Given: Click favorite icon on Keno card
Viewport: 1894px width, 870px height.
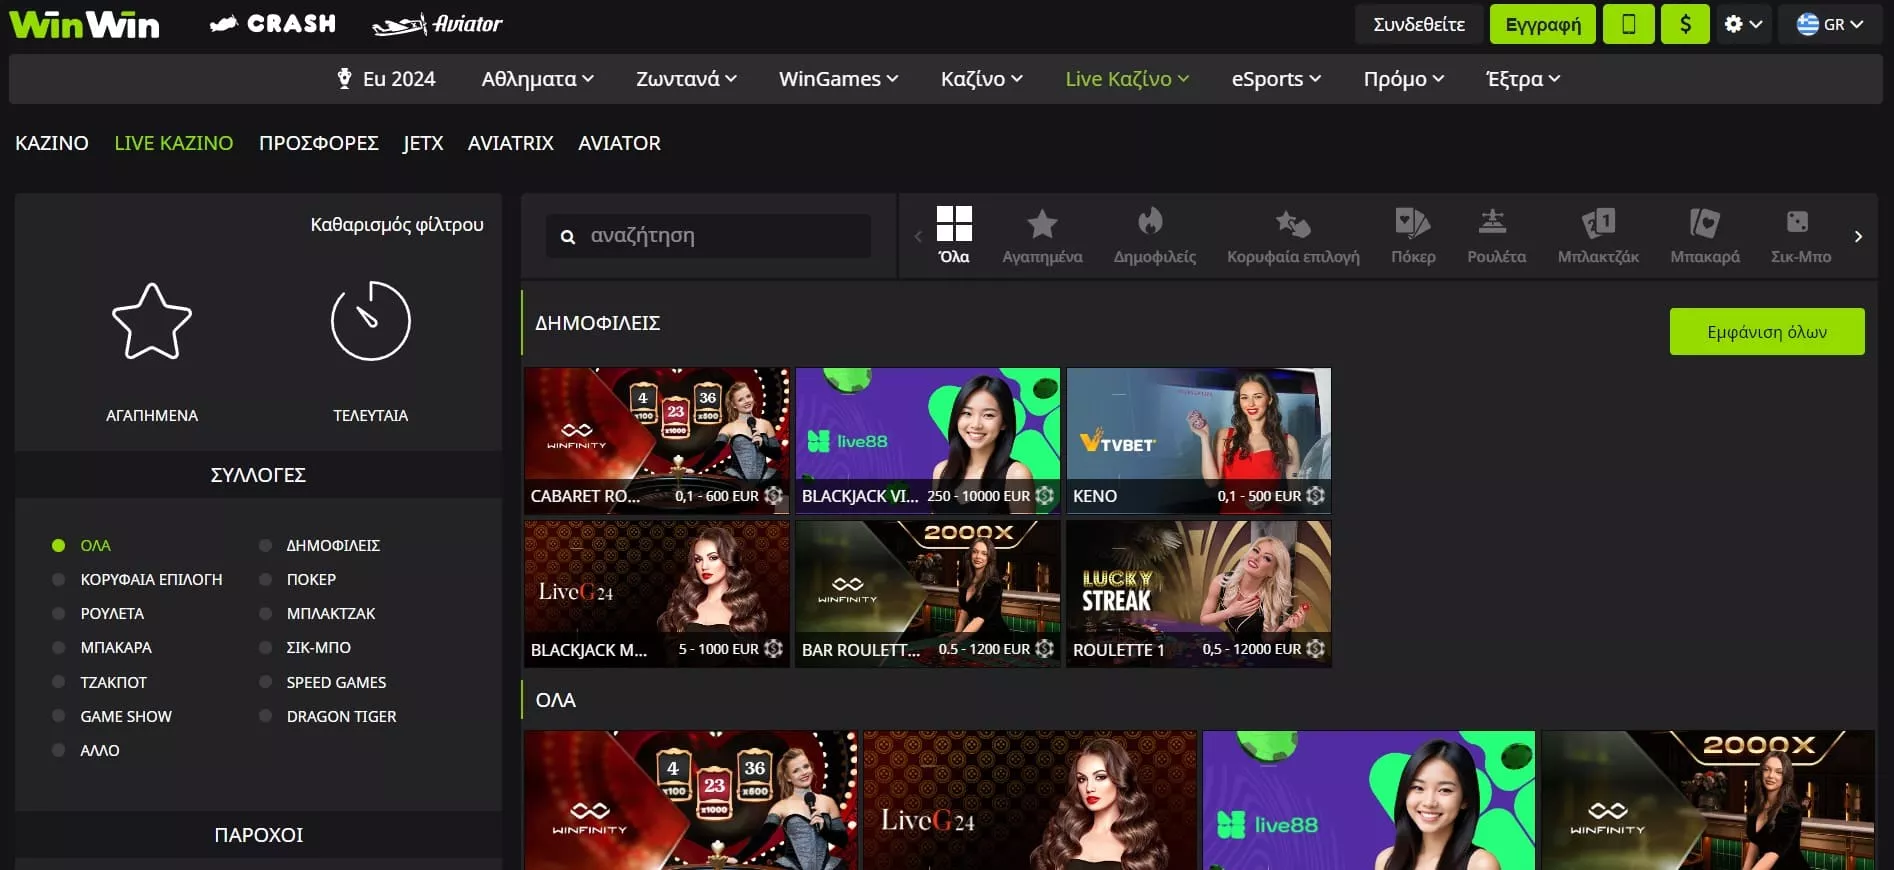Looking at the screenshot, I should coord(1316,496).
